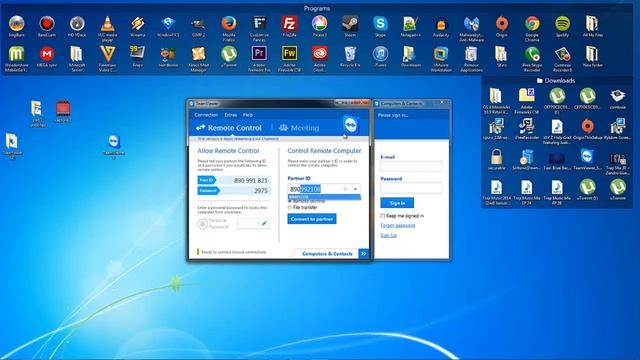The image size is (640, 360).
Task: Open the Connection menu in TeamViewer
Action: (x=206, y=115)
